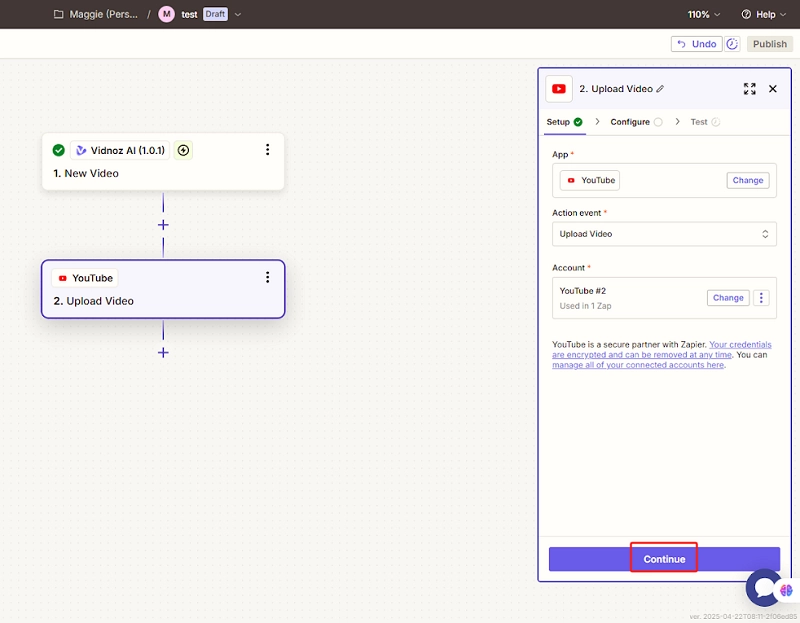Click the pencil icon to rename step

coord(660,89)
